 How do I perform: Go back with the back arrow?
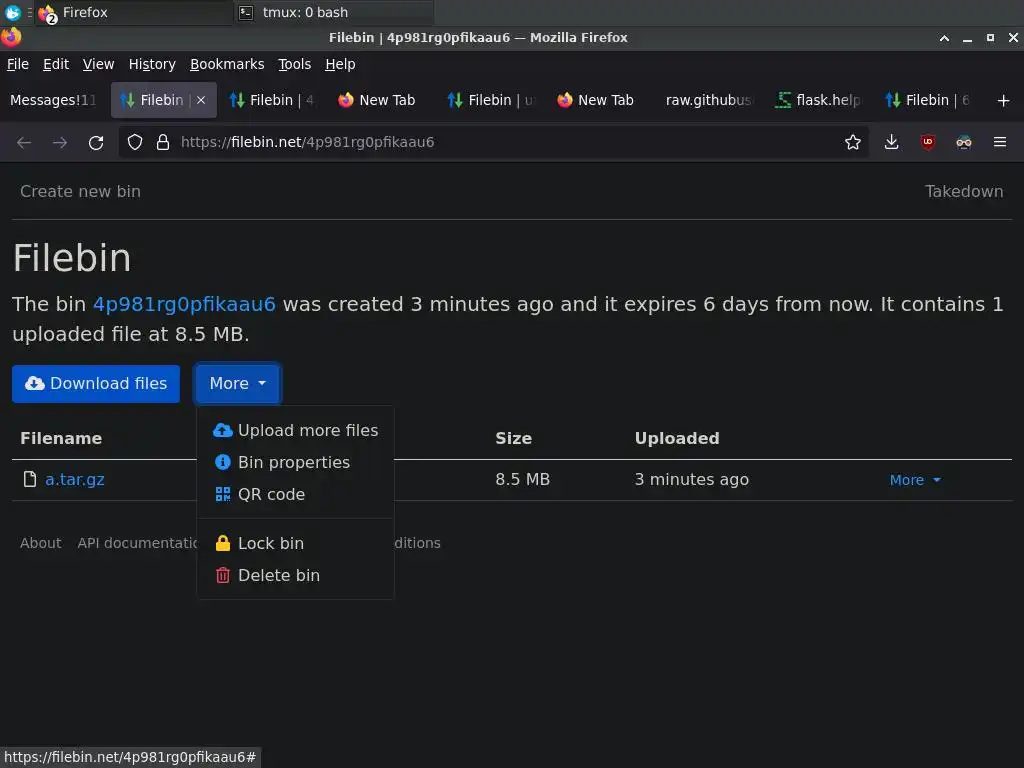pyautogui.click(x=24, y=142)
